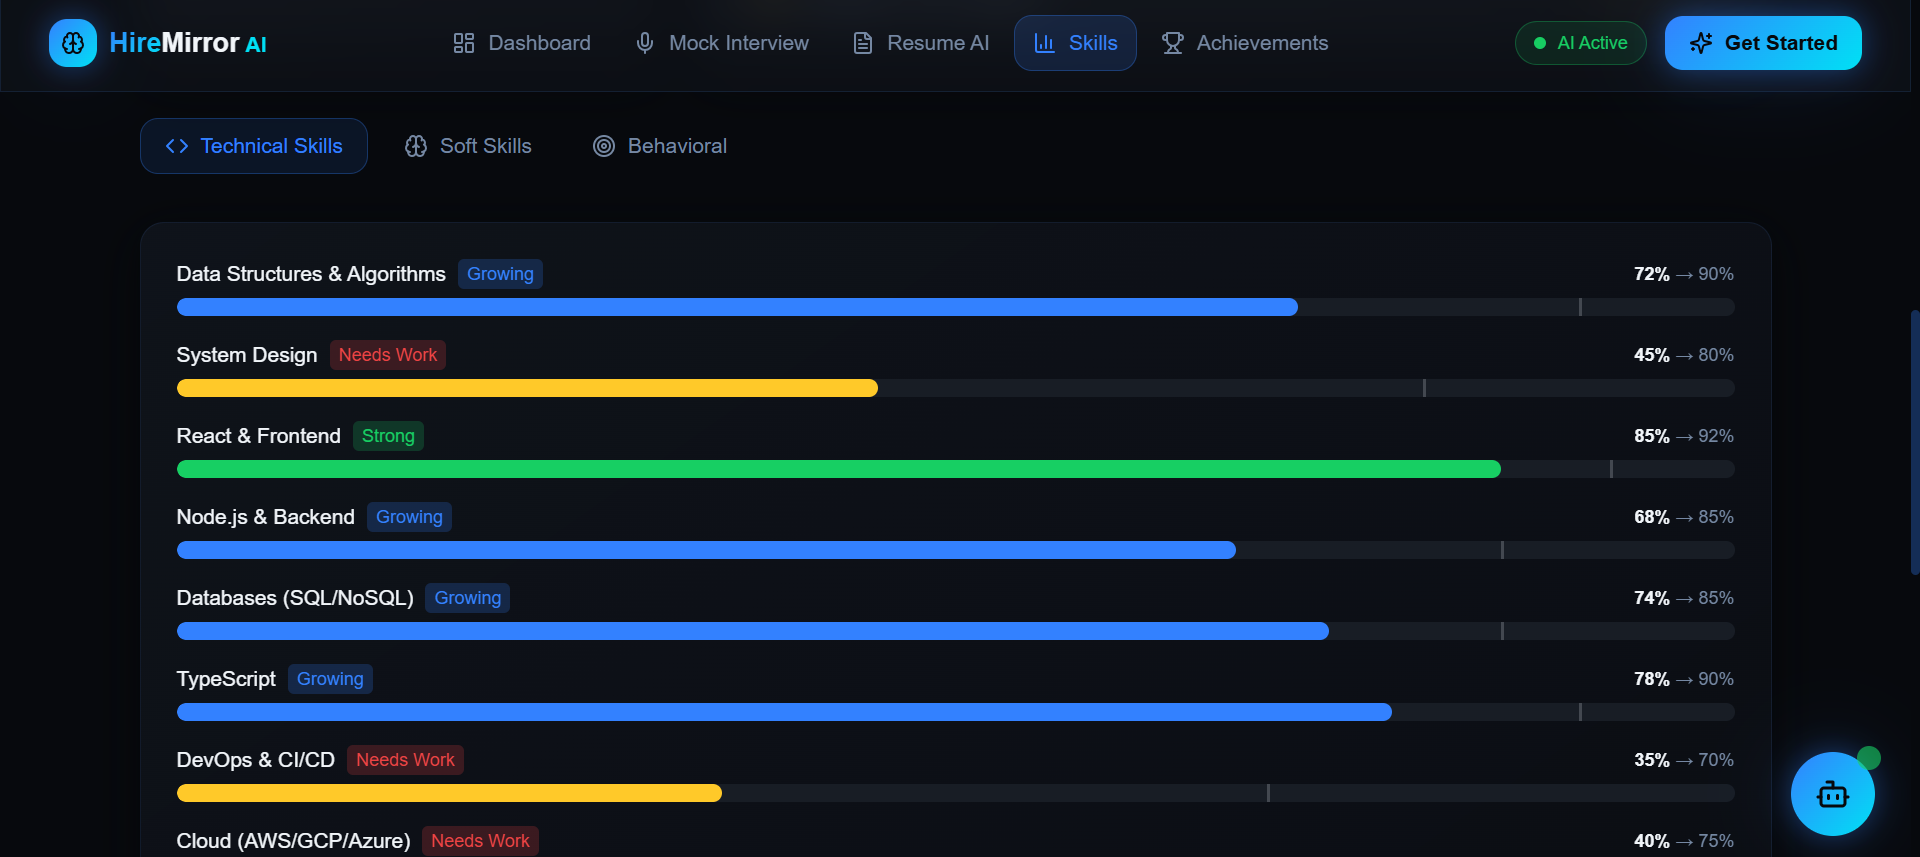Click the 35% → 70% score text
Viewport: 1920px width, 857px height.
click(1684, 760)
